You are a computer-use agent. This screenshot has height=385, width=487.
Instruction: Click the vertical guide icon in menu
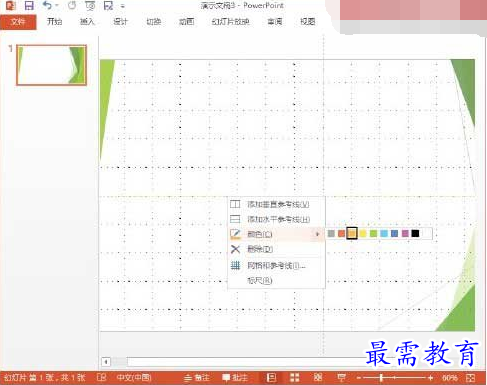click(235, 204)
